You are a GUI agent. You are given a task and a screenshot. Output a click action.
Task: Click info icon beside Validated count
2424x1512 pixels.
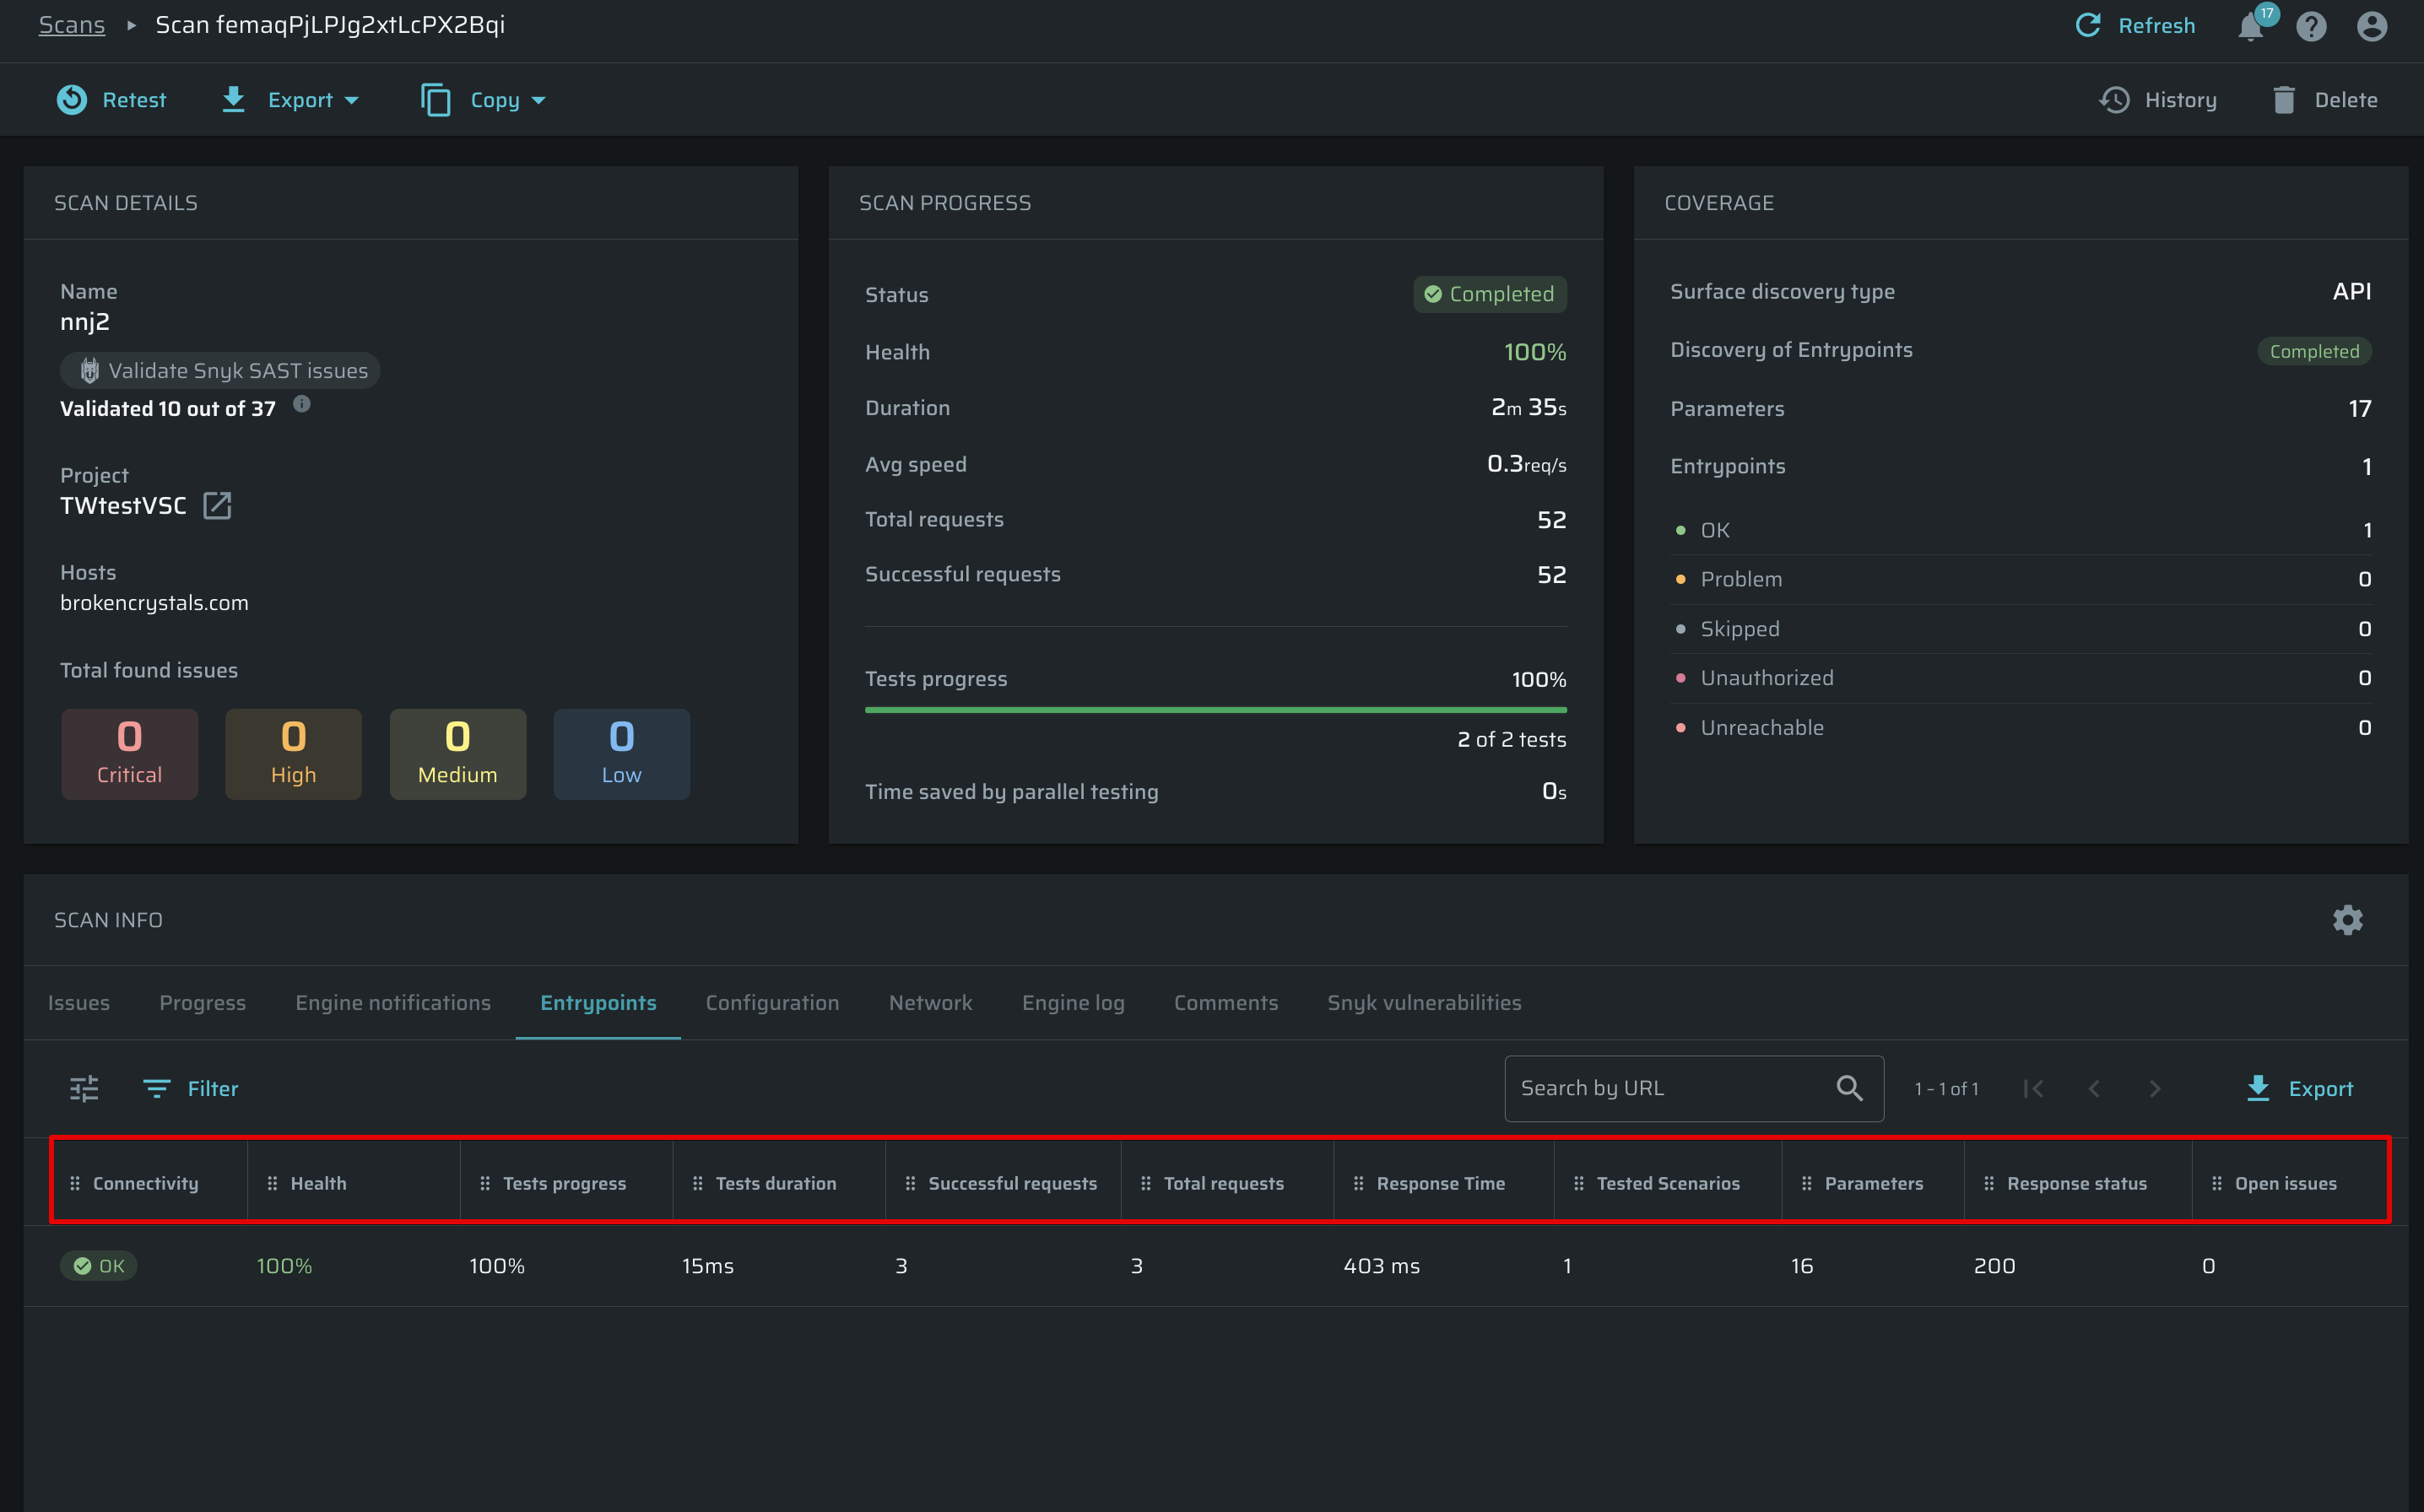(302, 405)
